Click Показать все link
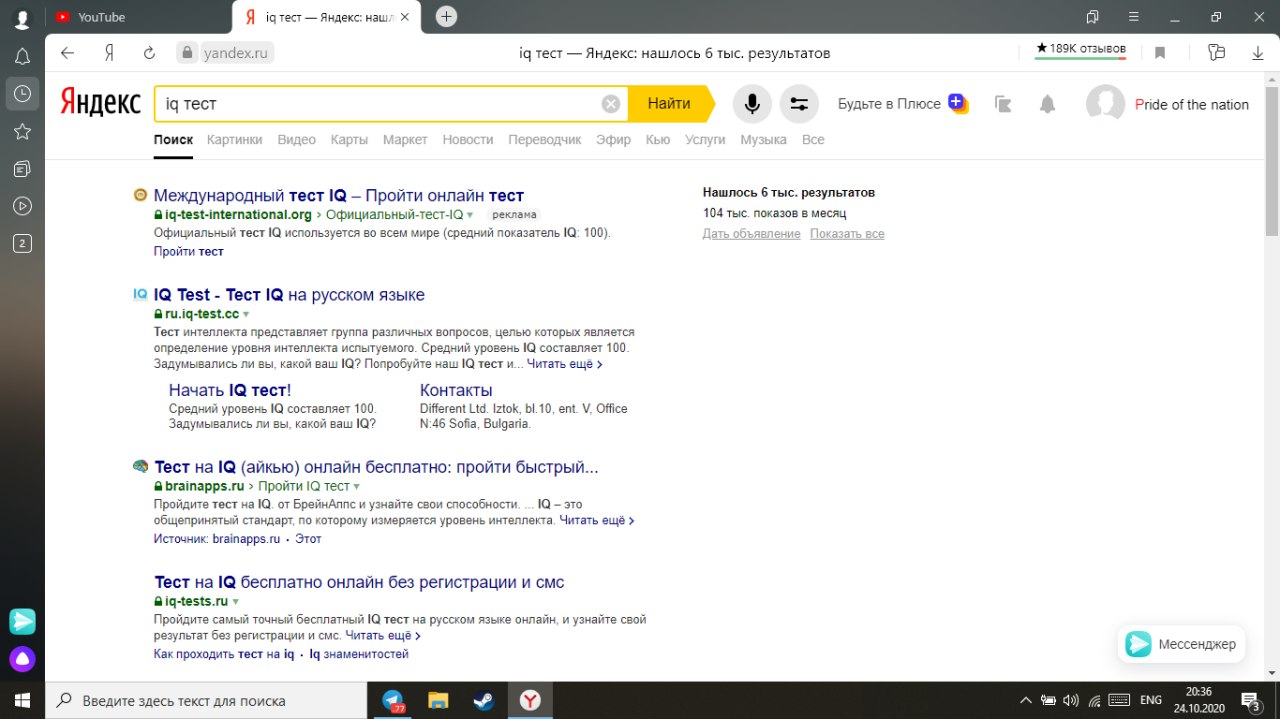This screenshot has height=719, width=1280. coord(847,234)
